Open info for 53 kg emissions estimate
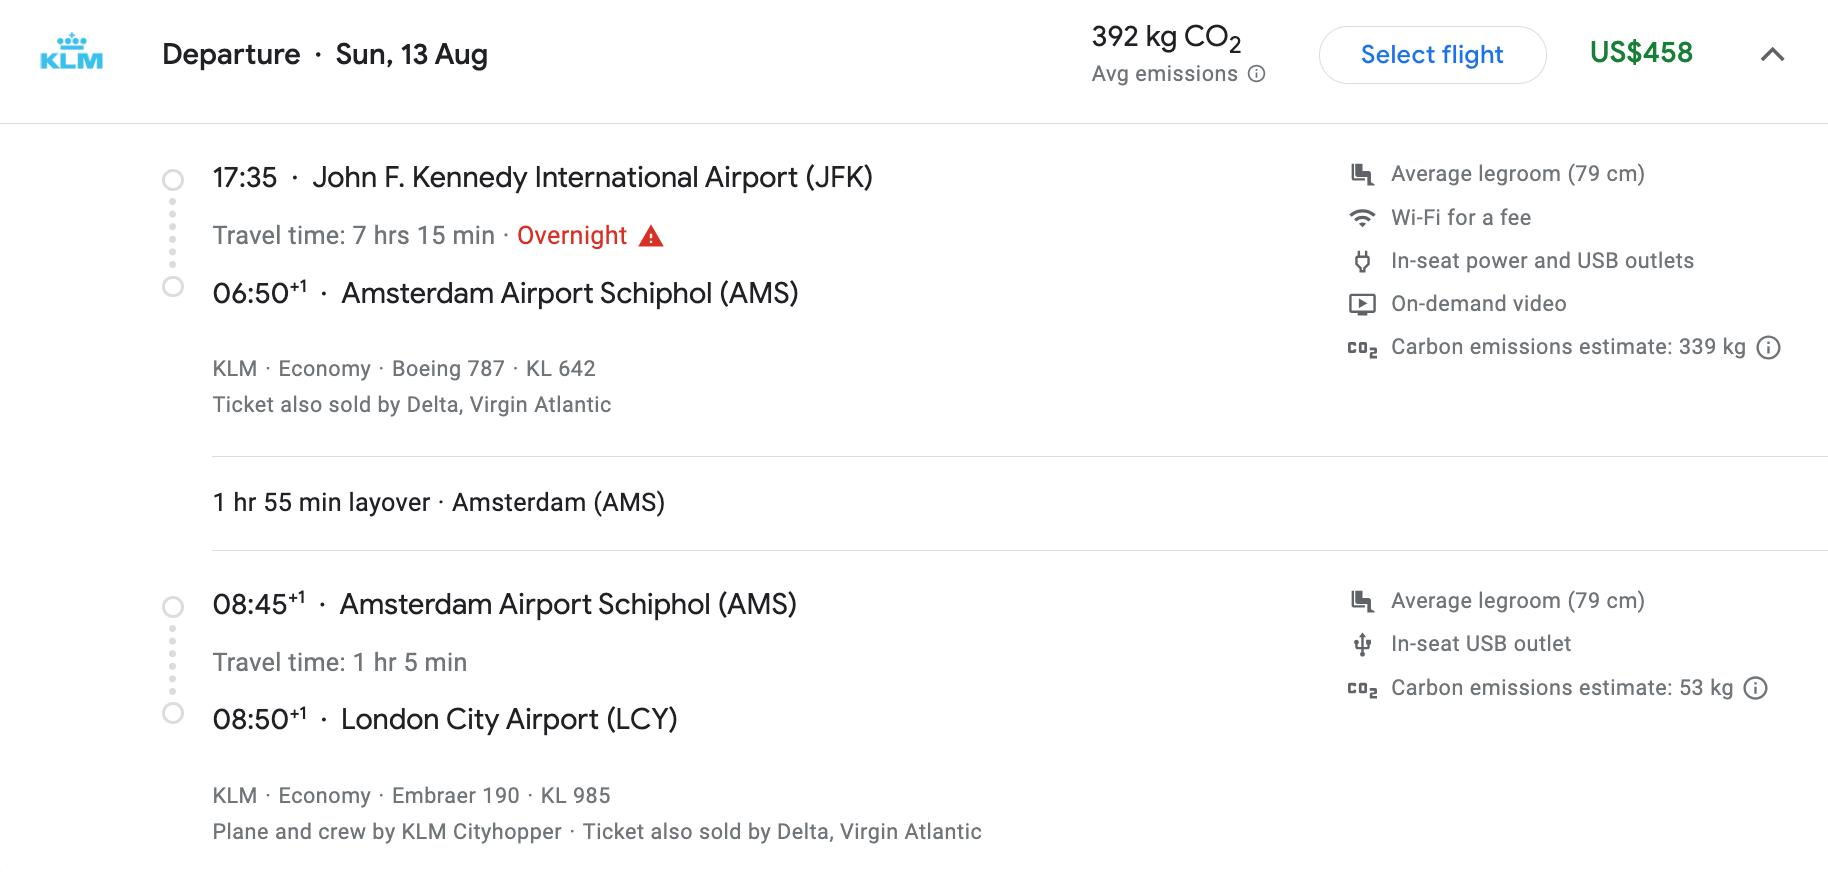Image resolution: width=1828 pixels, height=872 pixels. point(1756,688)
